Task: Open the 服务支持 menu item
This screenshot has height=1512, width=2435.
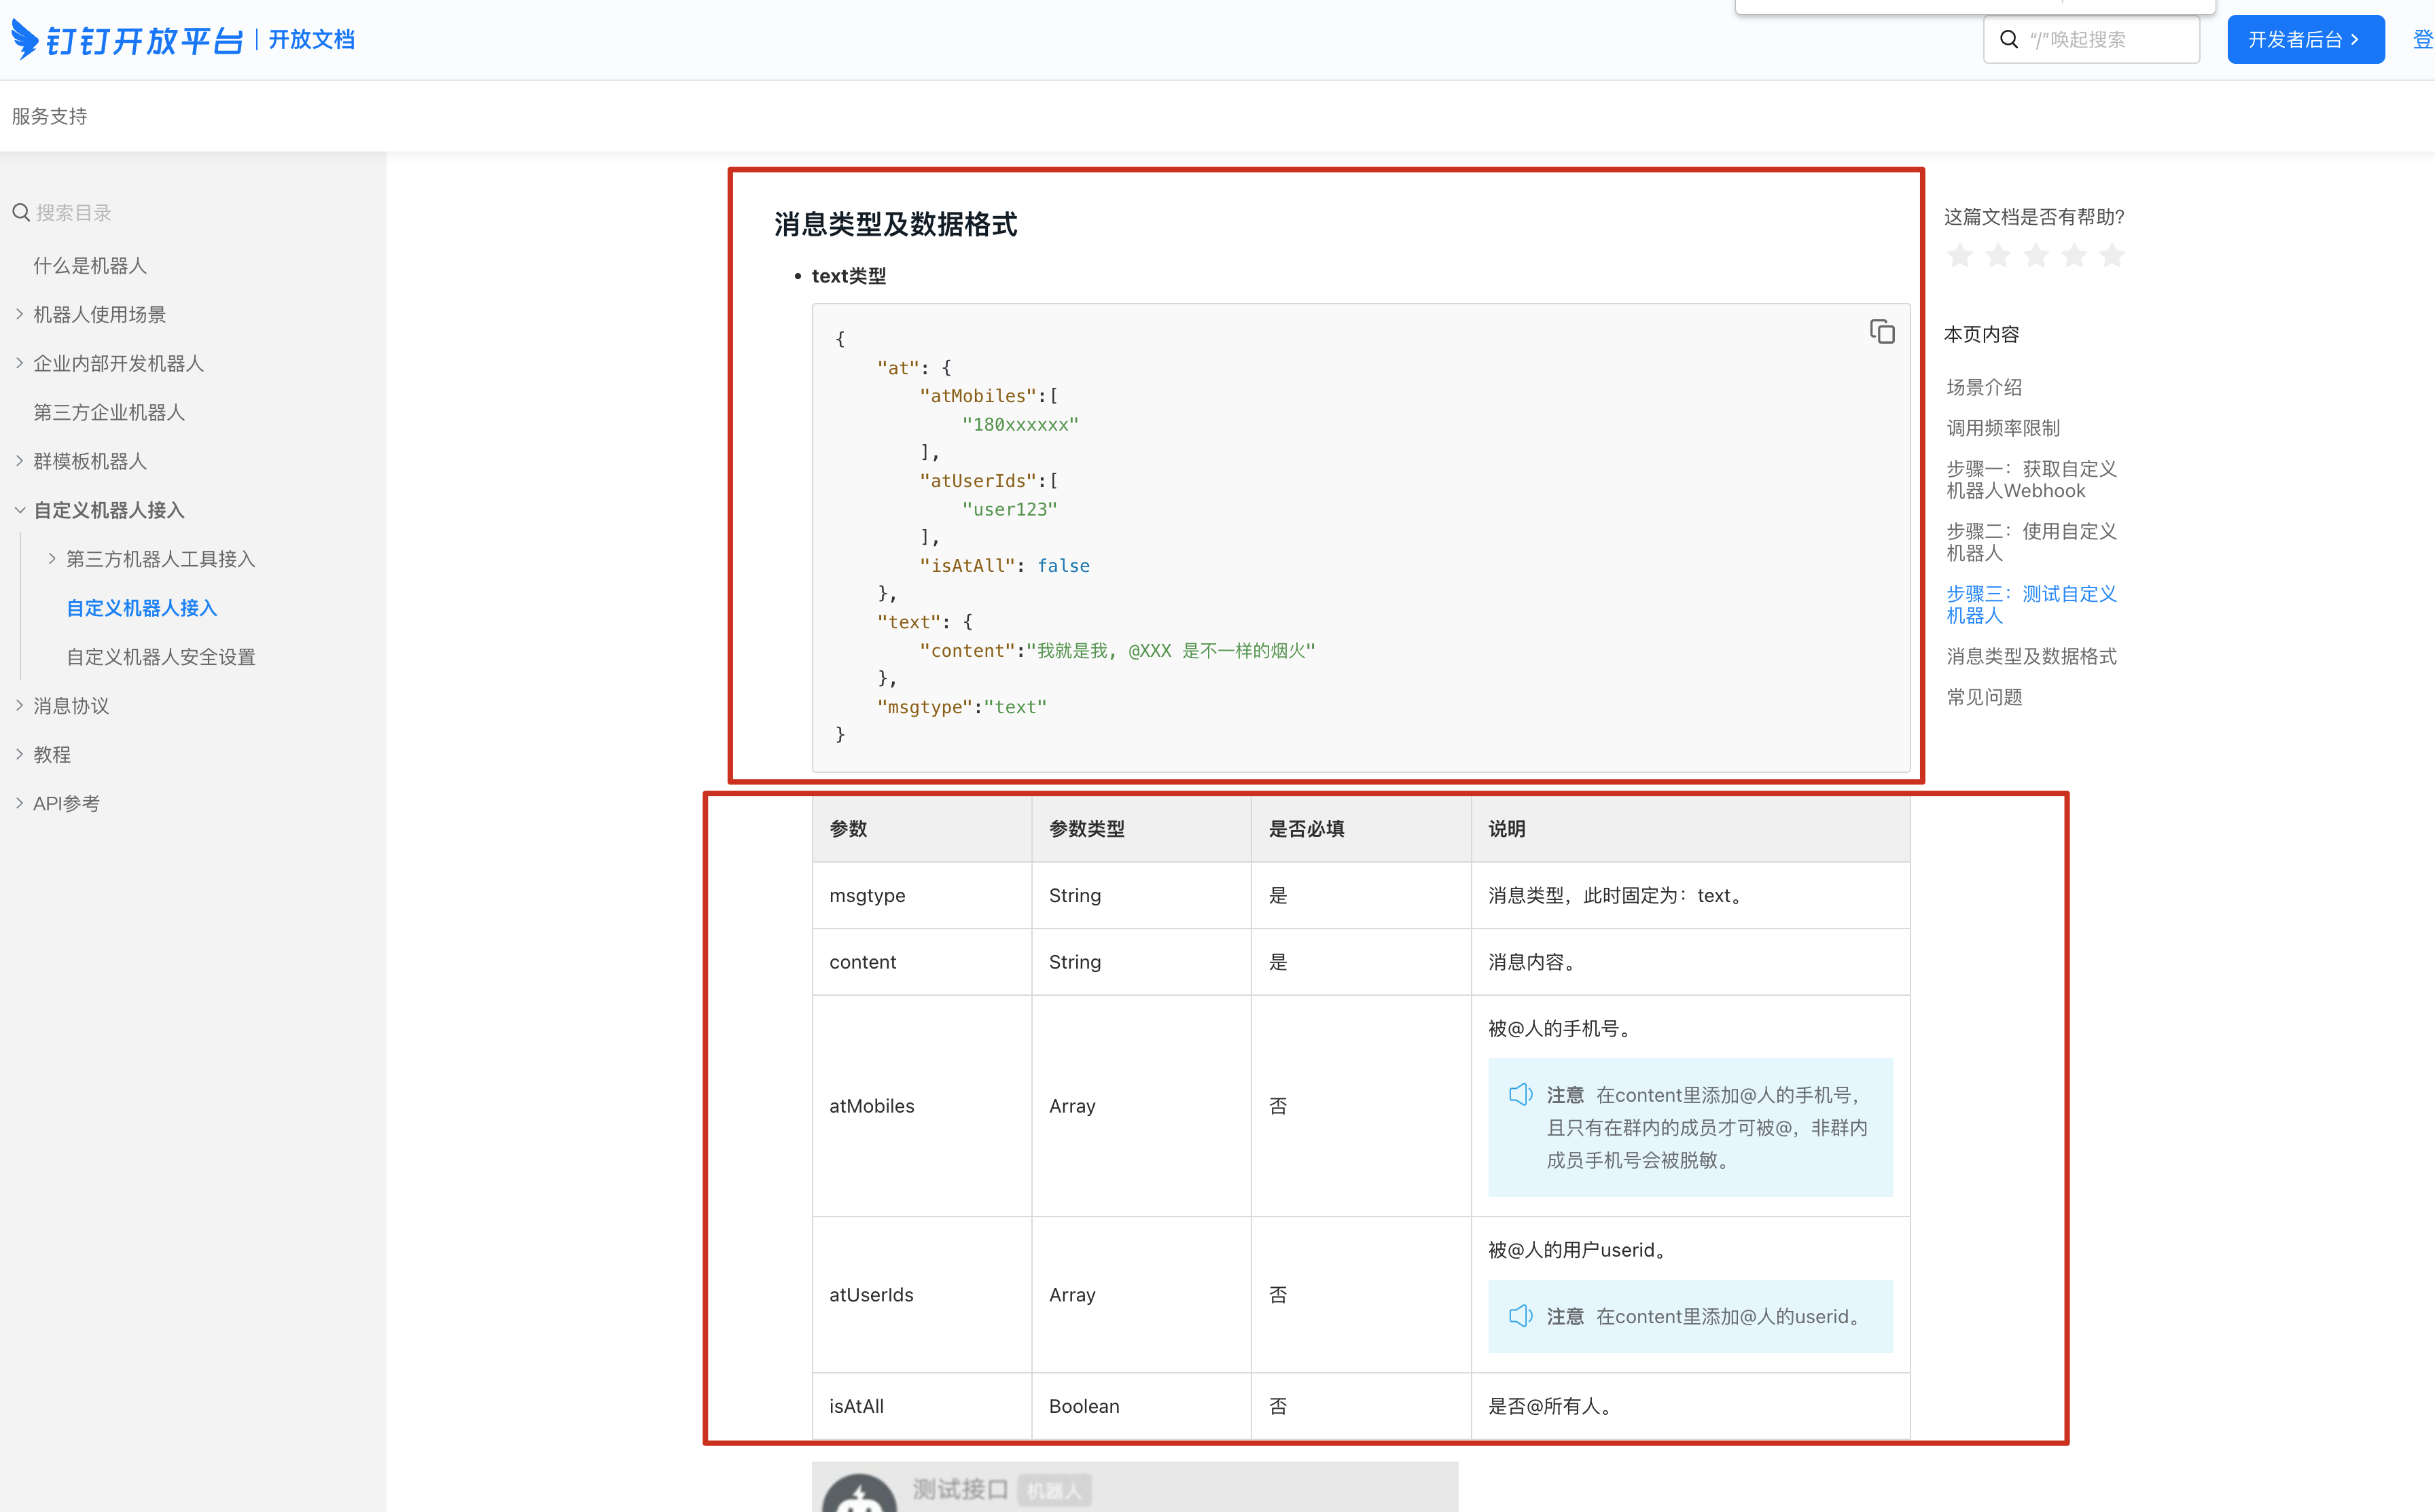Action: pyautogui.click(x=50, y=116)
